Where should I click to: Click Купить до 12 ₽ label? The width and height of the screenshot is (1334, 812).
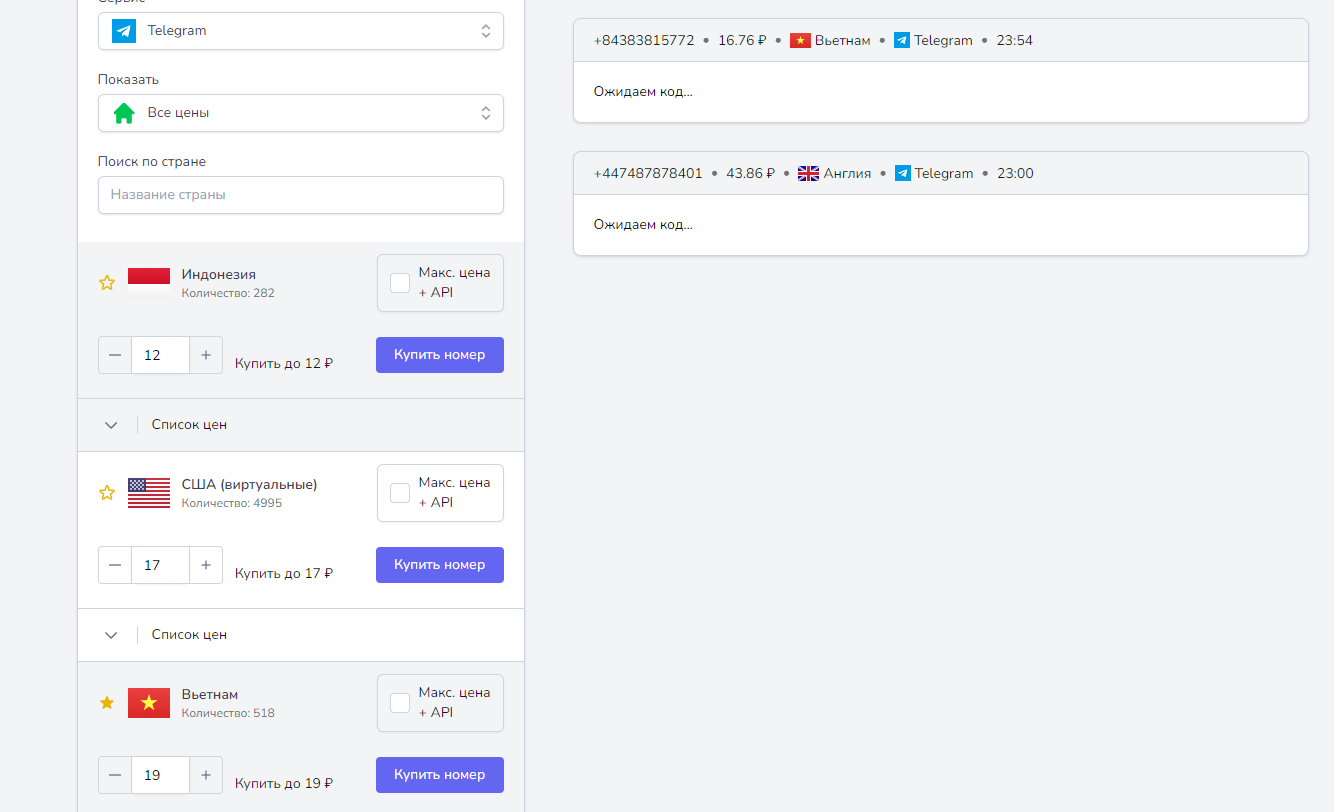click(284, 364)
